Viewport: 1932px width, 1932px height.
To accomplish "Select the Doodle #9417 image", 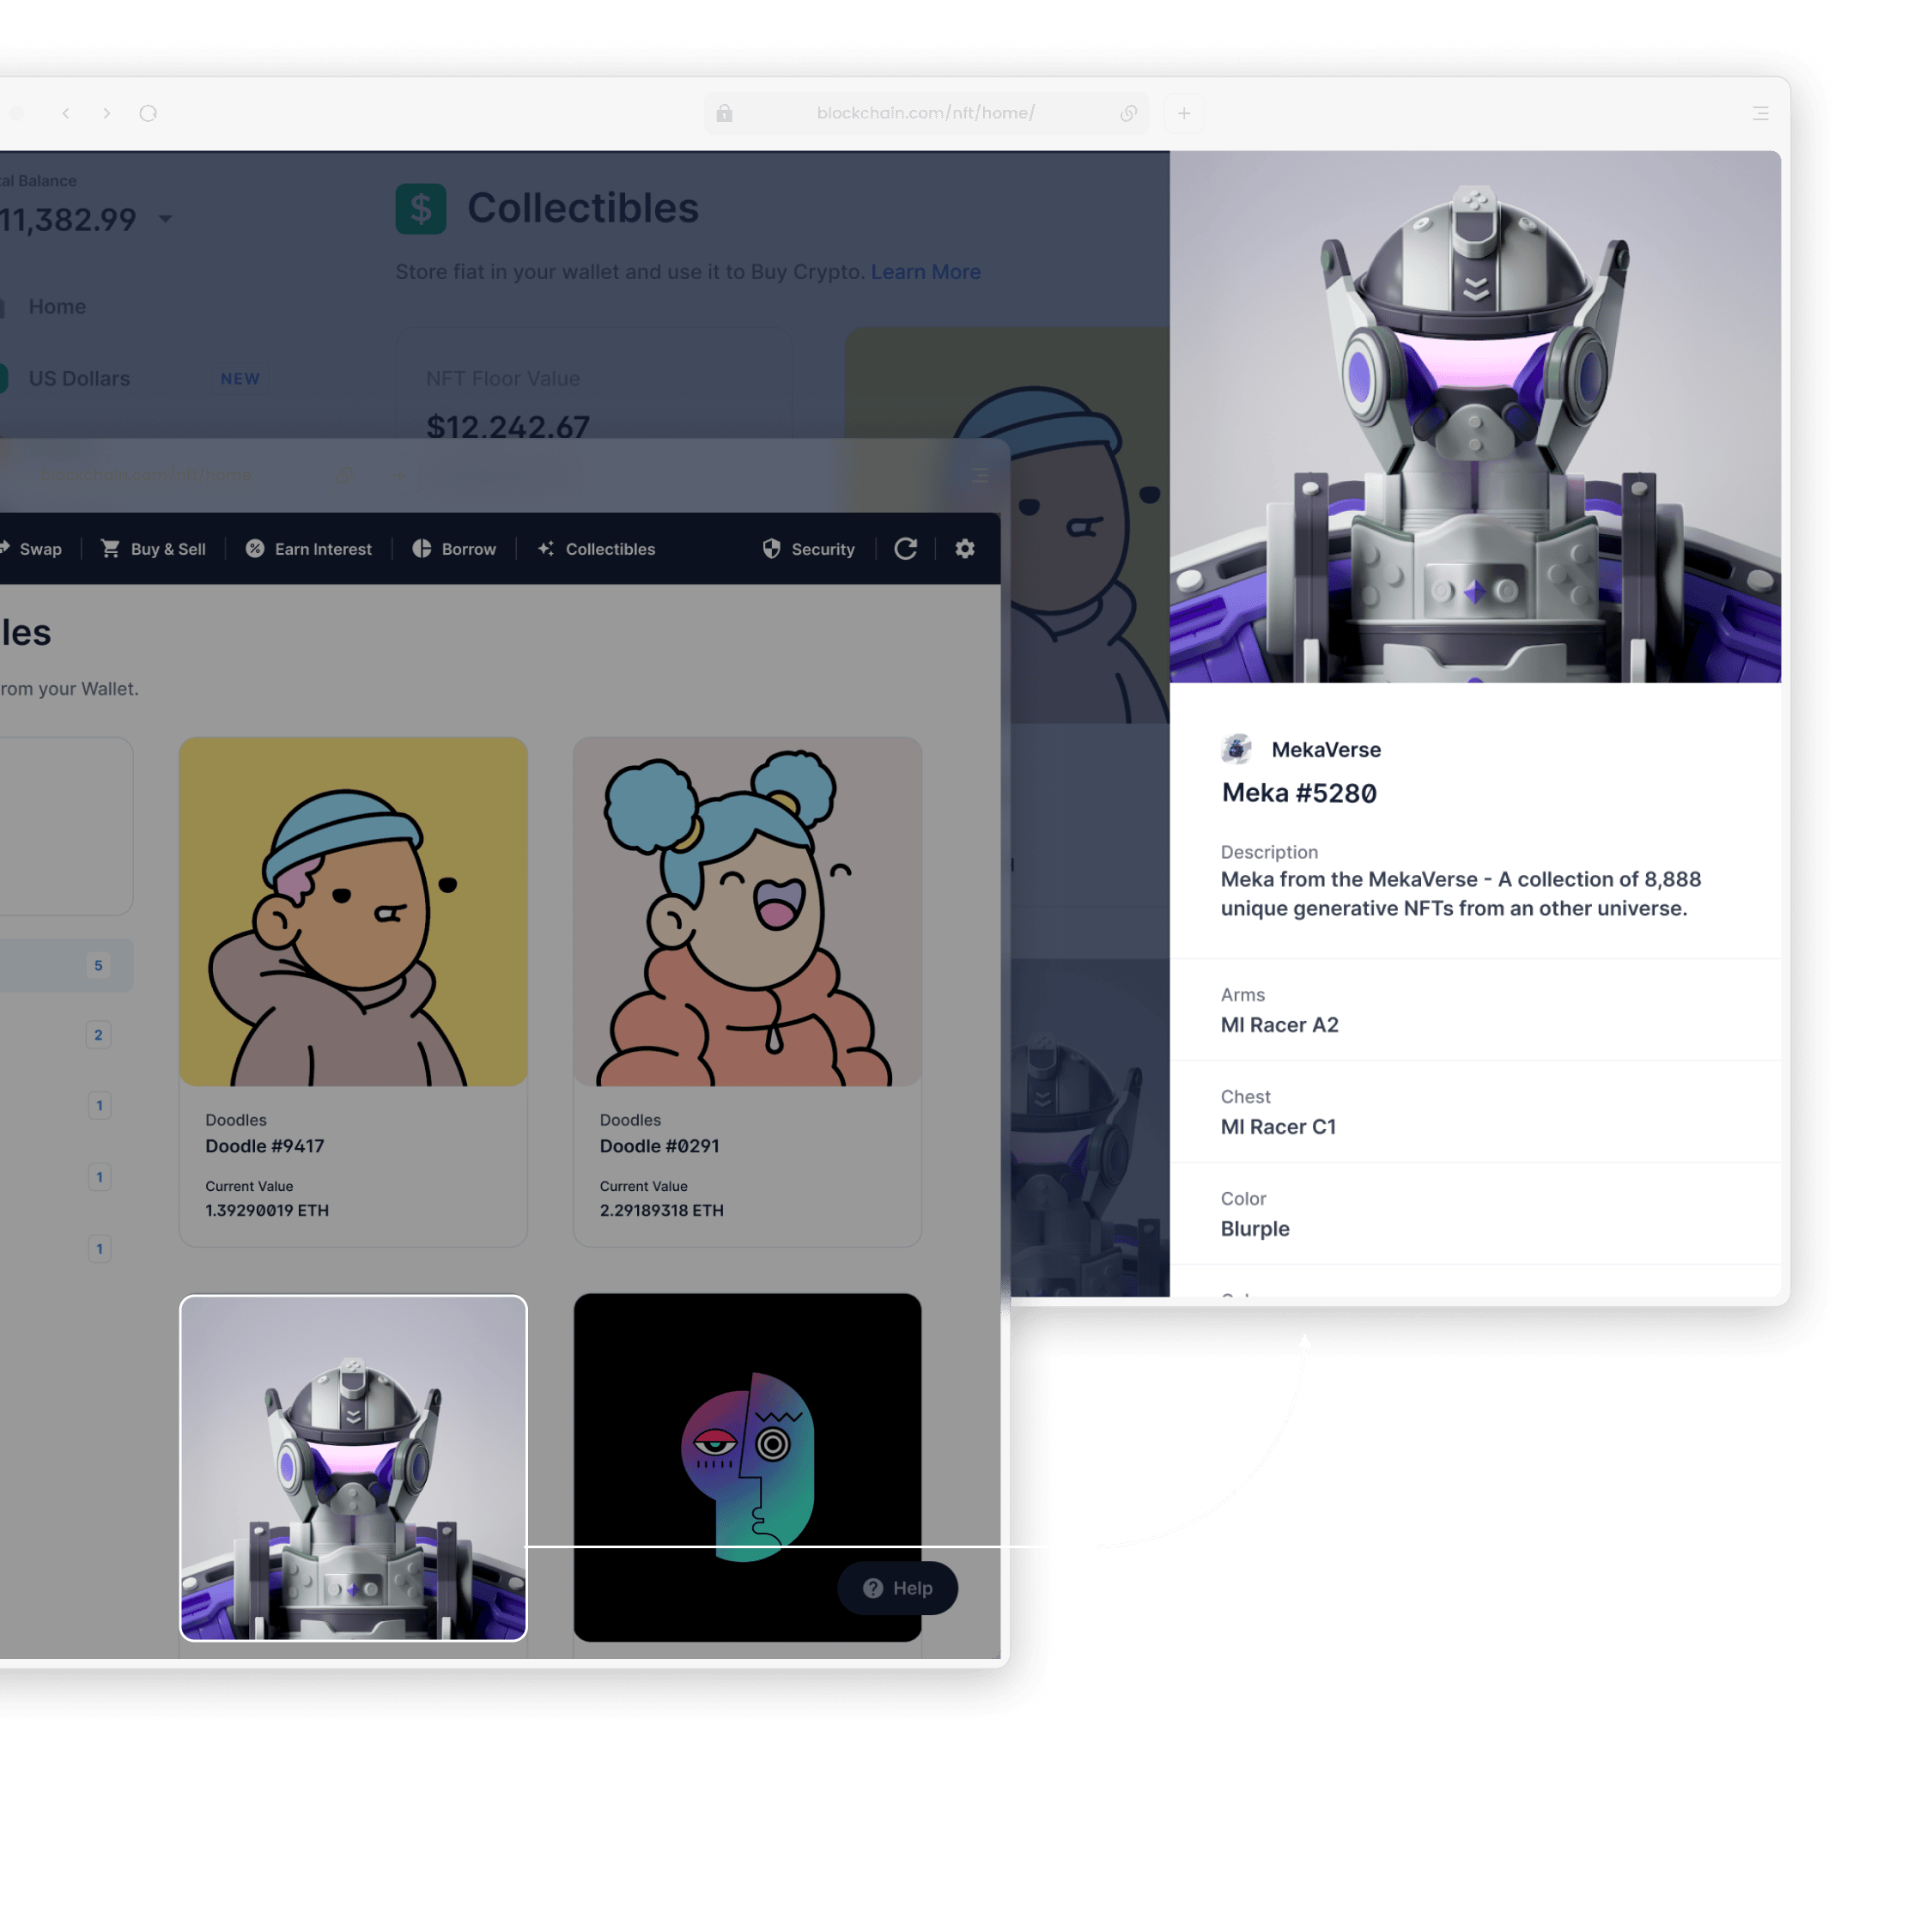I will (353, 911).
